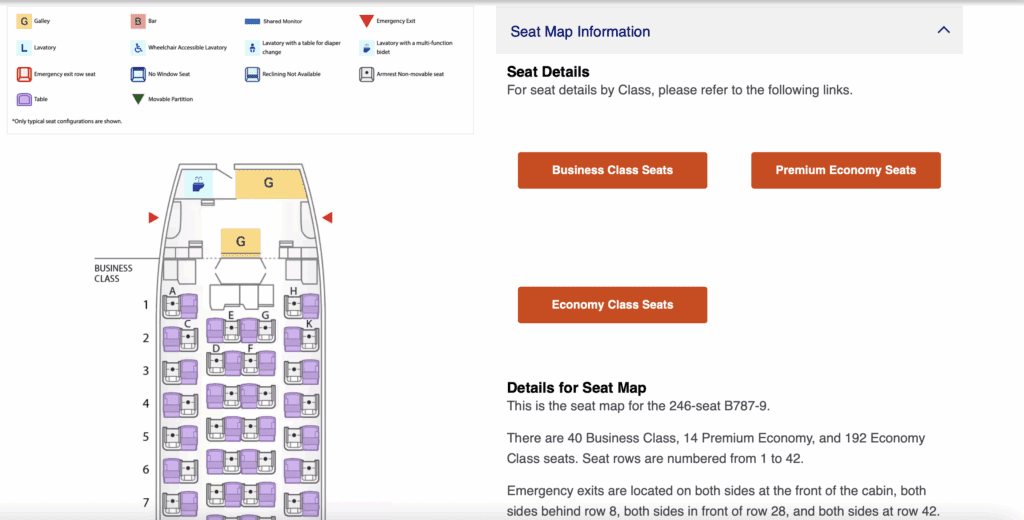1024x520 pixels.
Task: Click the bidet lavatory on the seat map
Action: pyautogui.click(x=198, y=185)
